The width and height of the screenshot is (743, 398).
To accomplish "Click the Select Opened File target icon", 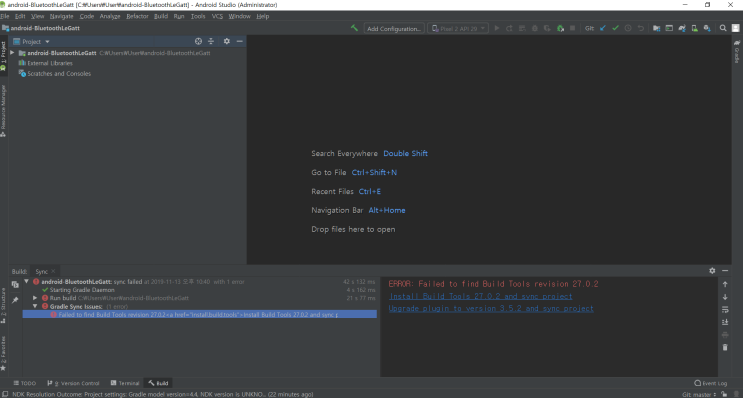I will pyautogui.click(x=198, y=41).
